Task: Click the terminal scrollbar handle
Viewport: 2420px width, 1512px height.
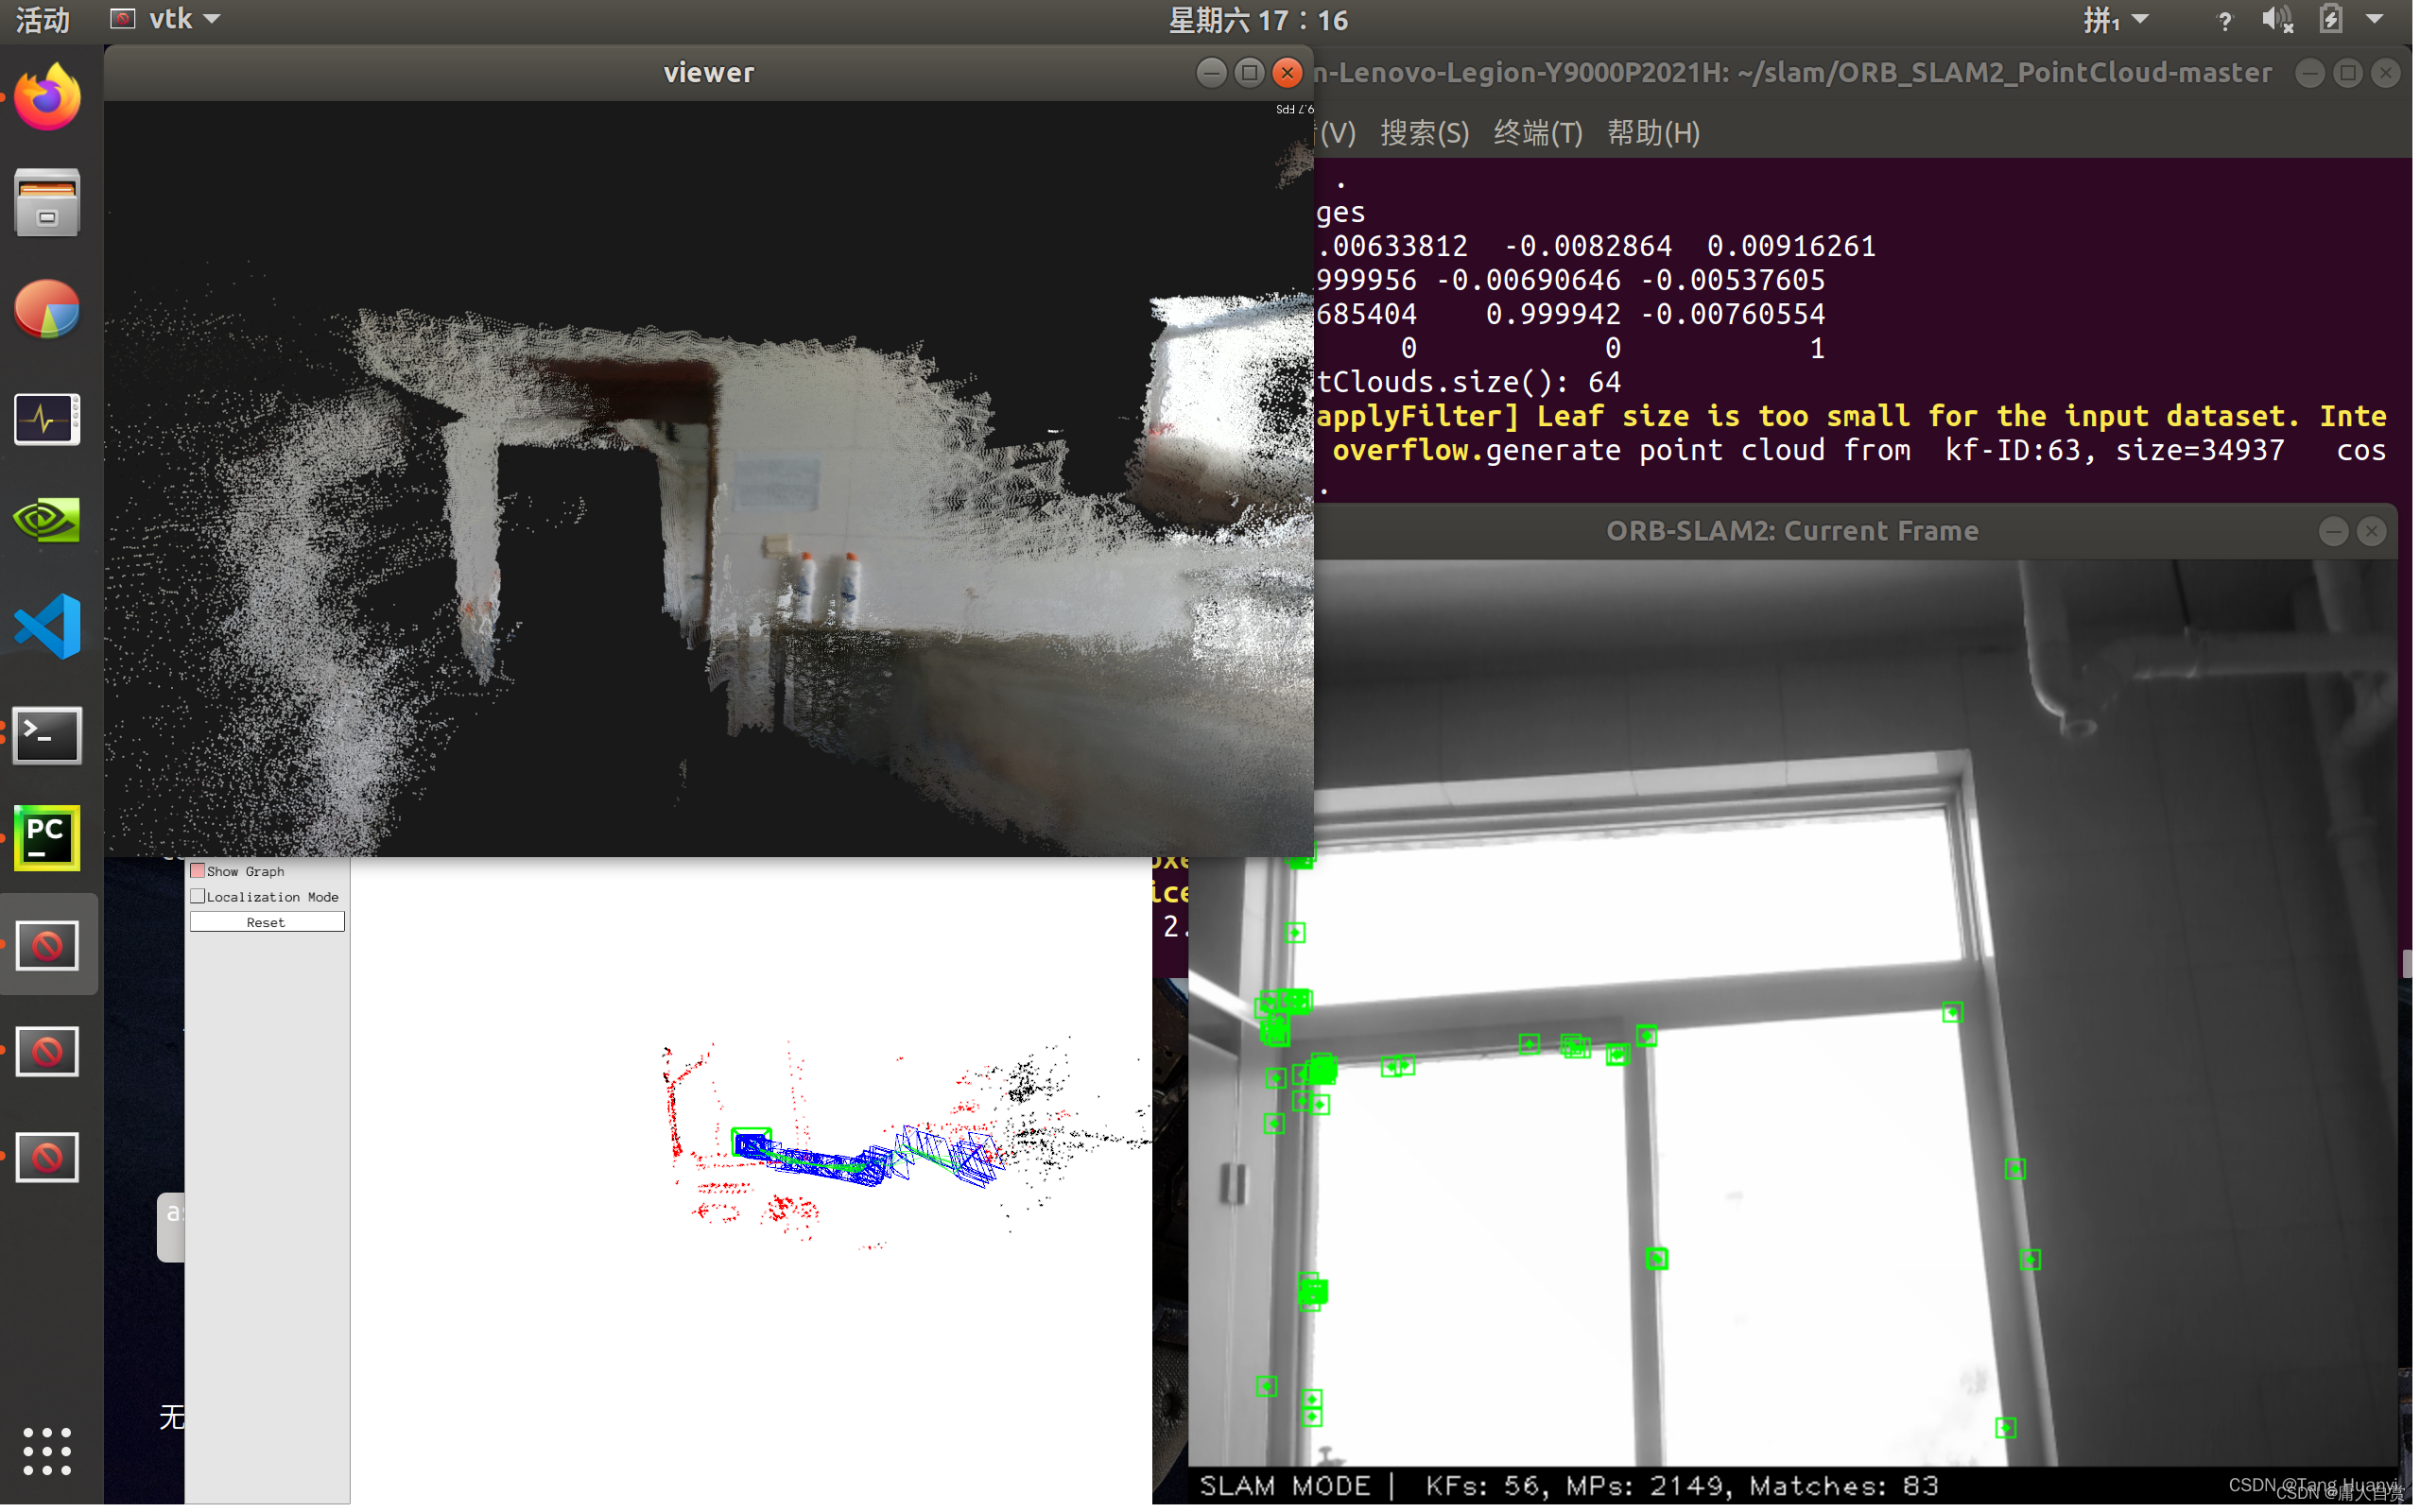Action: pos(2409,965)
